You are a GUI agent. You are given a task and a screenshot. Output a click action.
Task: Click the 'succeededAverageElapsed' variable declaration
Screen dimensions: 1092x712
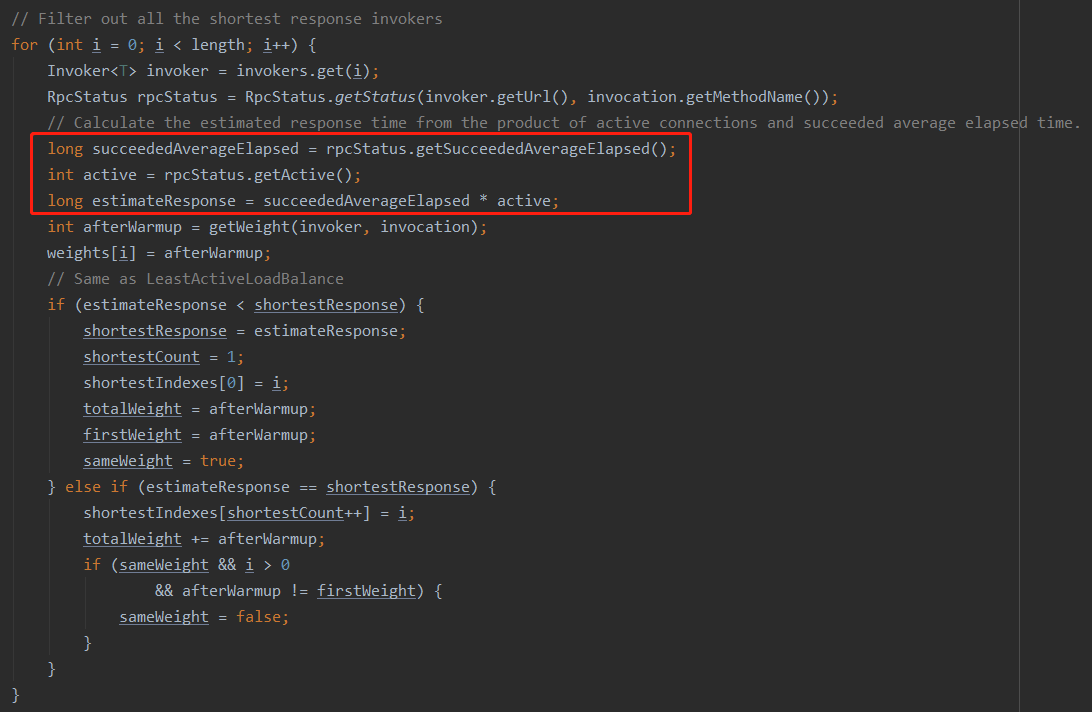195,149
